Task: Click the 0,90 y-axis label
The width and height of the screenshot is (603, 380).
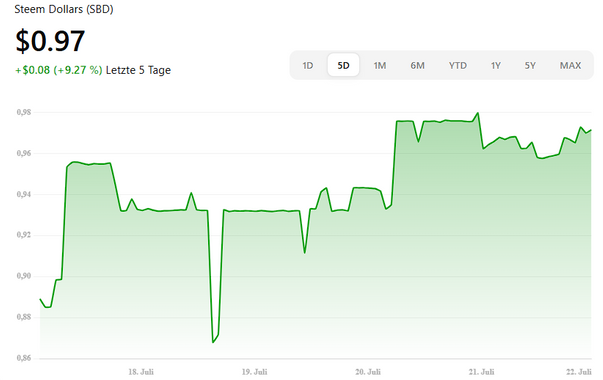Action: tap(24, 276)
